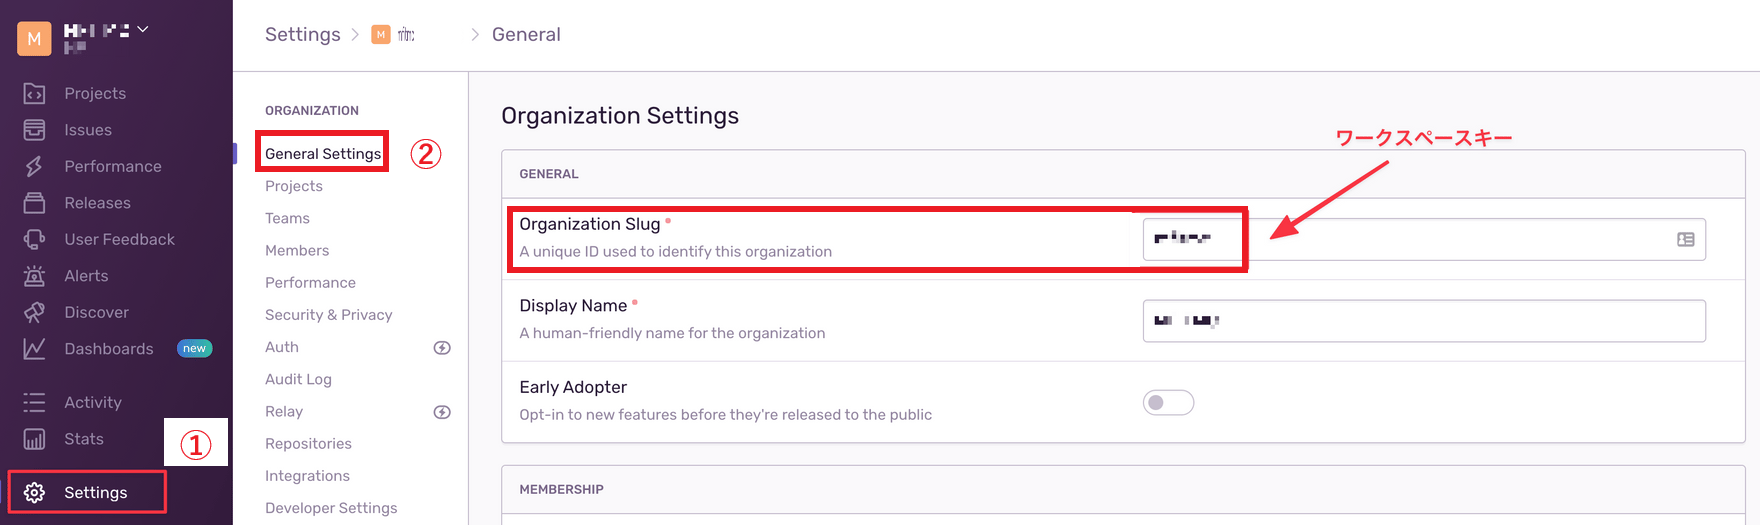Screen dimensions: 1760x525
Task: Open Releases from the sidebar icon
Action: point(34,203)
